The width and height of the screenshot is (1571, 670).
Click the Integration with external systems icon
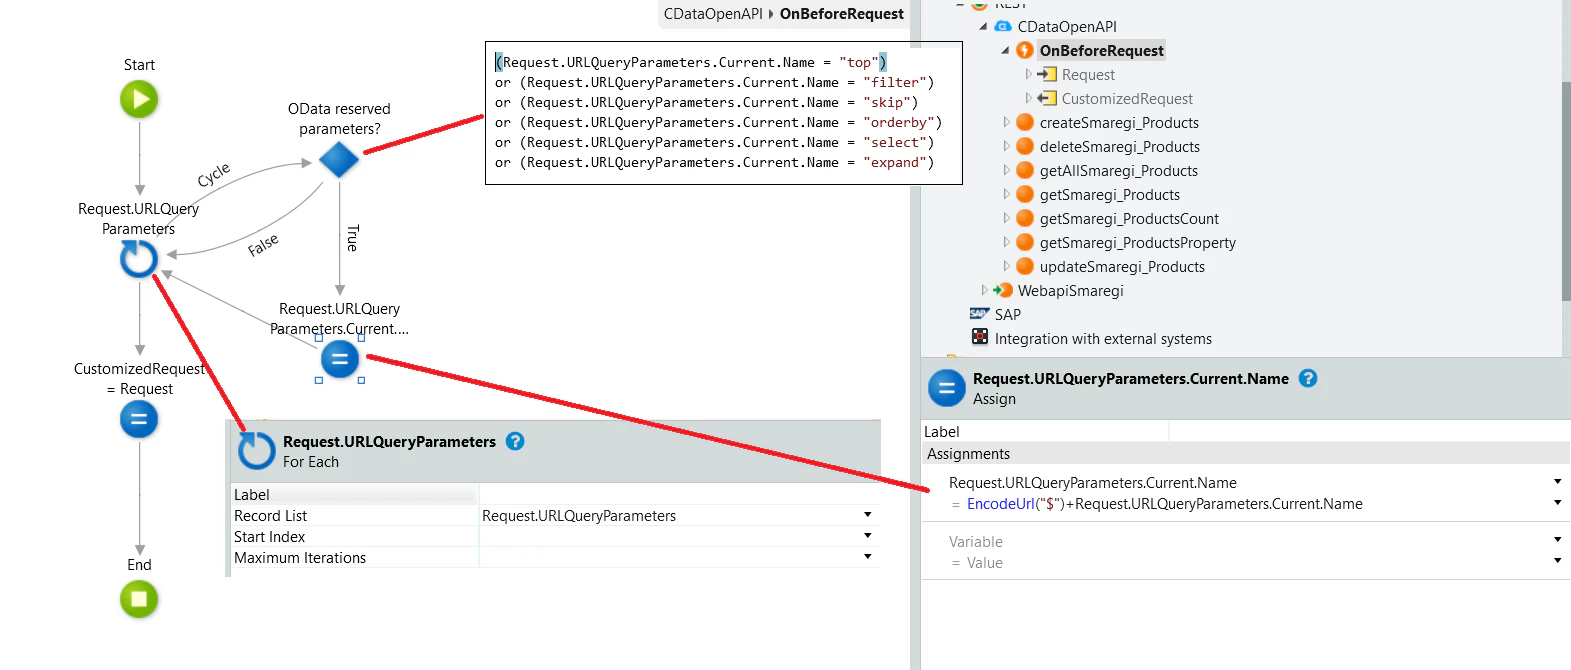980,337
